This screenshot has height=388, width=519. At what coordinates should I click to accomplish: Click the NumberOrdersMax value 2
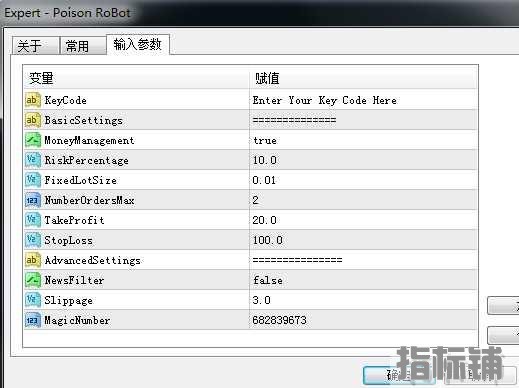(x=255, y=200)
